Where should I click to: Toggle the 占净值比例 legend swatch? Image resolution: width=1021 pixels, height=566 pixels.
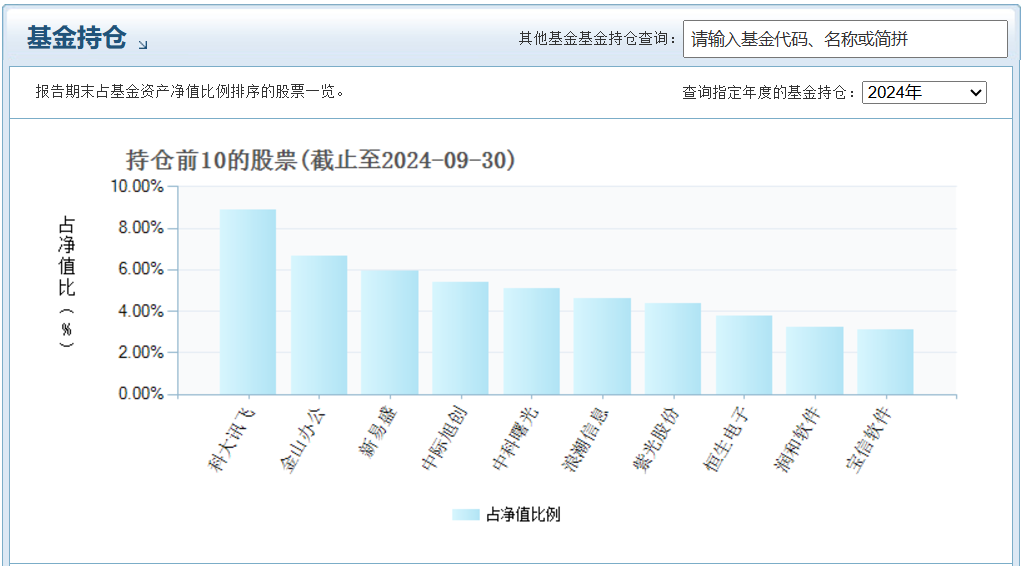[466, 515]
